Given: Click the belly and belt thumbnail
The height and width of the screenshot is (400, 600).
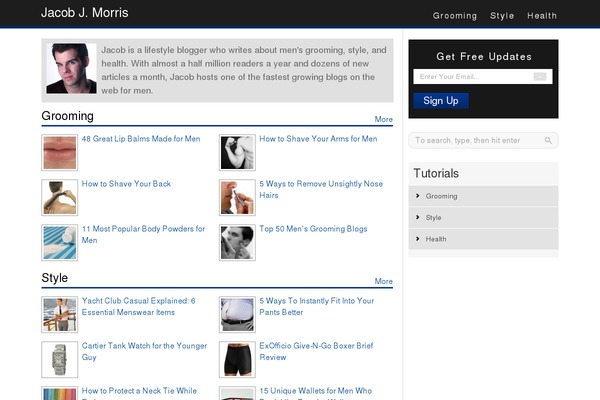Looking at the screenshot, I should pyautogui.click(x=237, y=315).
